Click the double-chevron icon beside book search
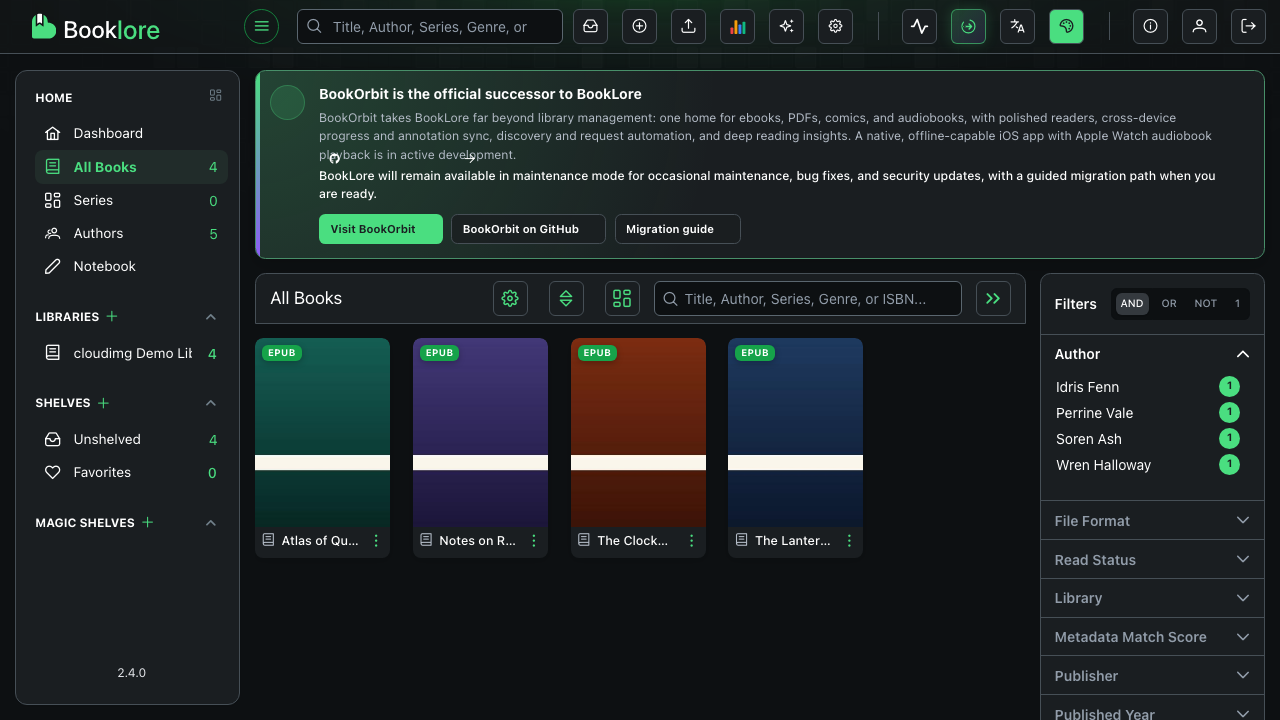Screen dimensions: 1280x720 click(x=993, y=298)
